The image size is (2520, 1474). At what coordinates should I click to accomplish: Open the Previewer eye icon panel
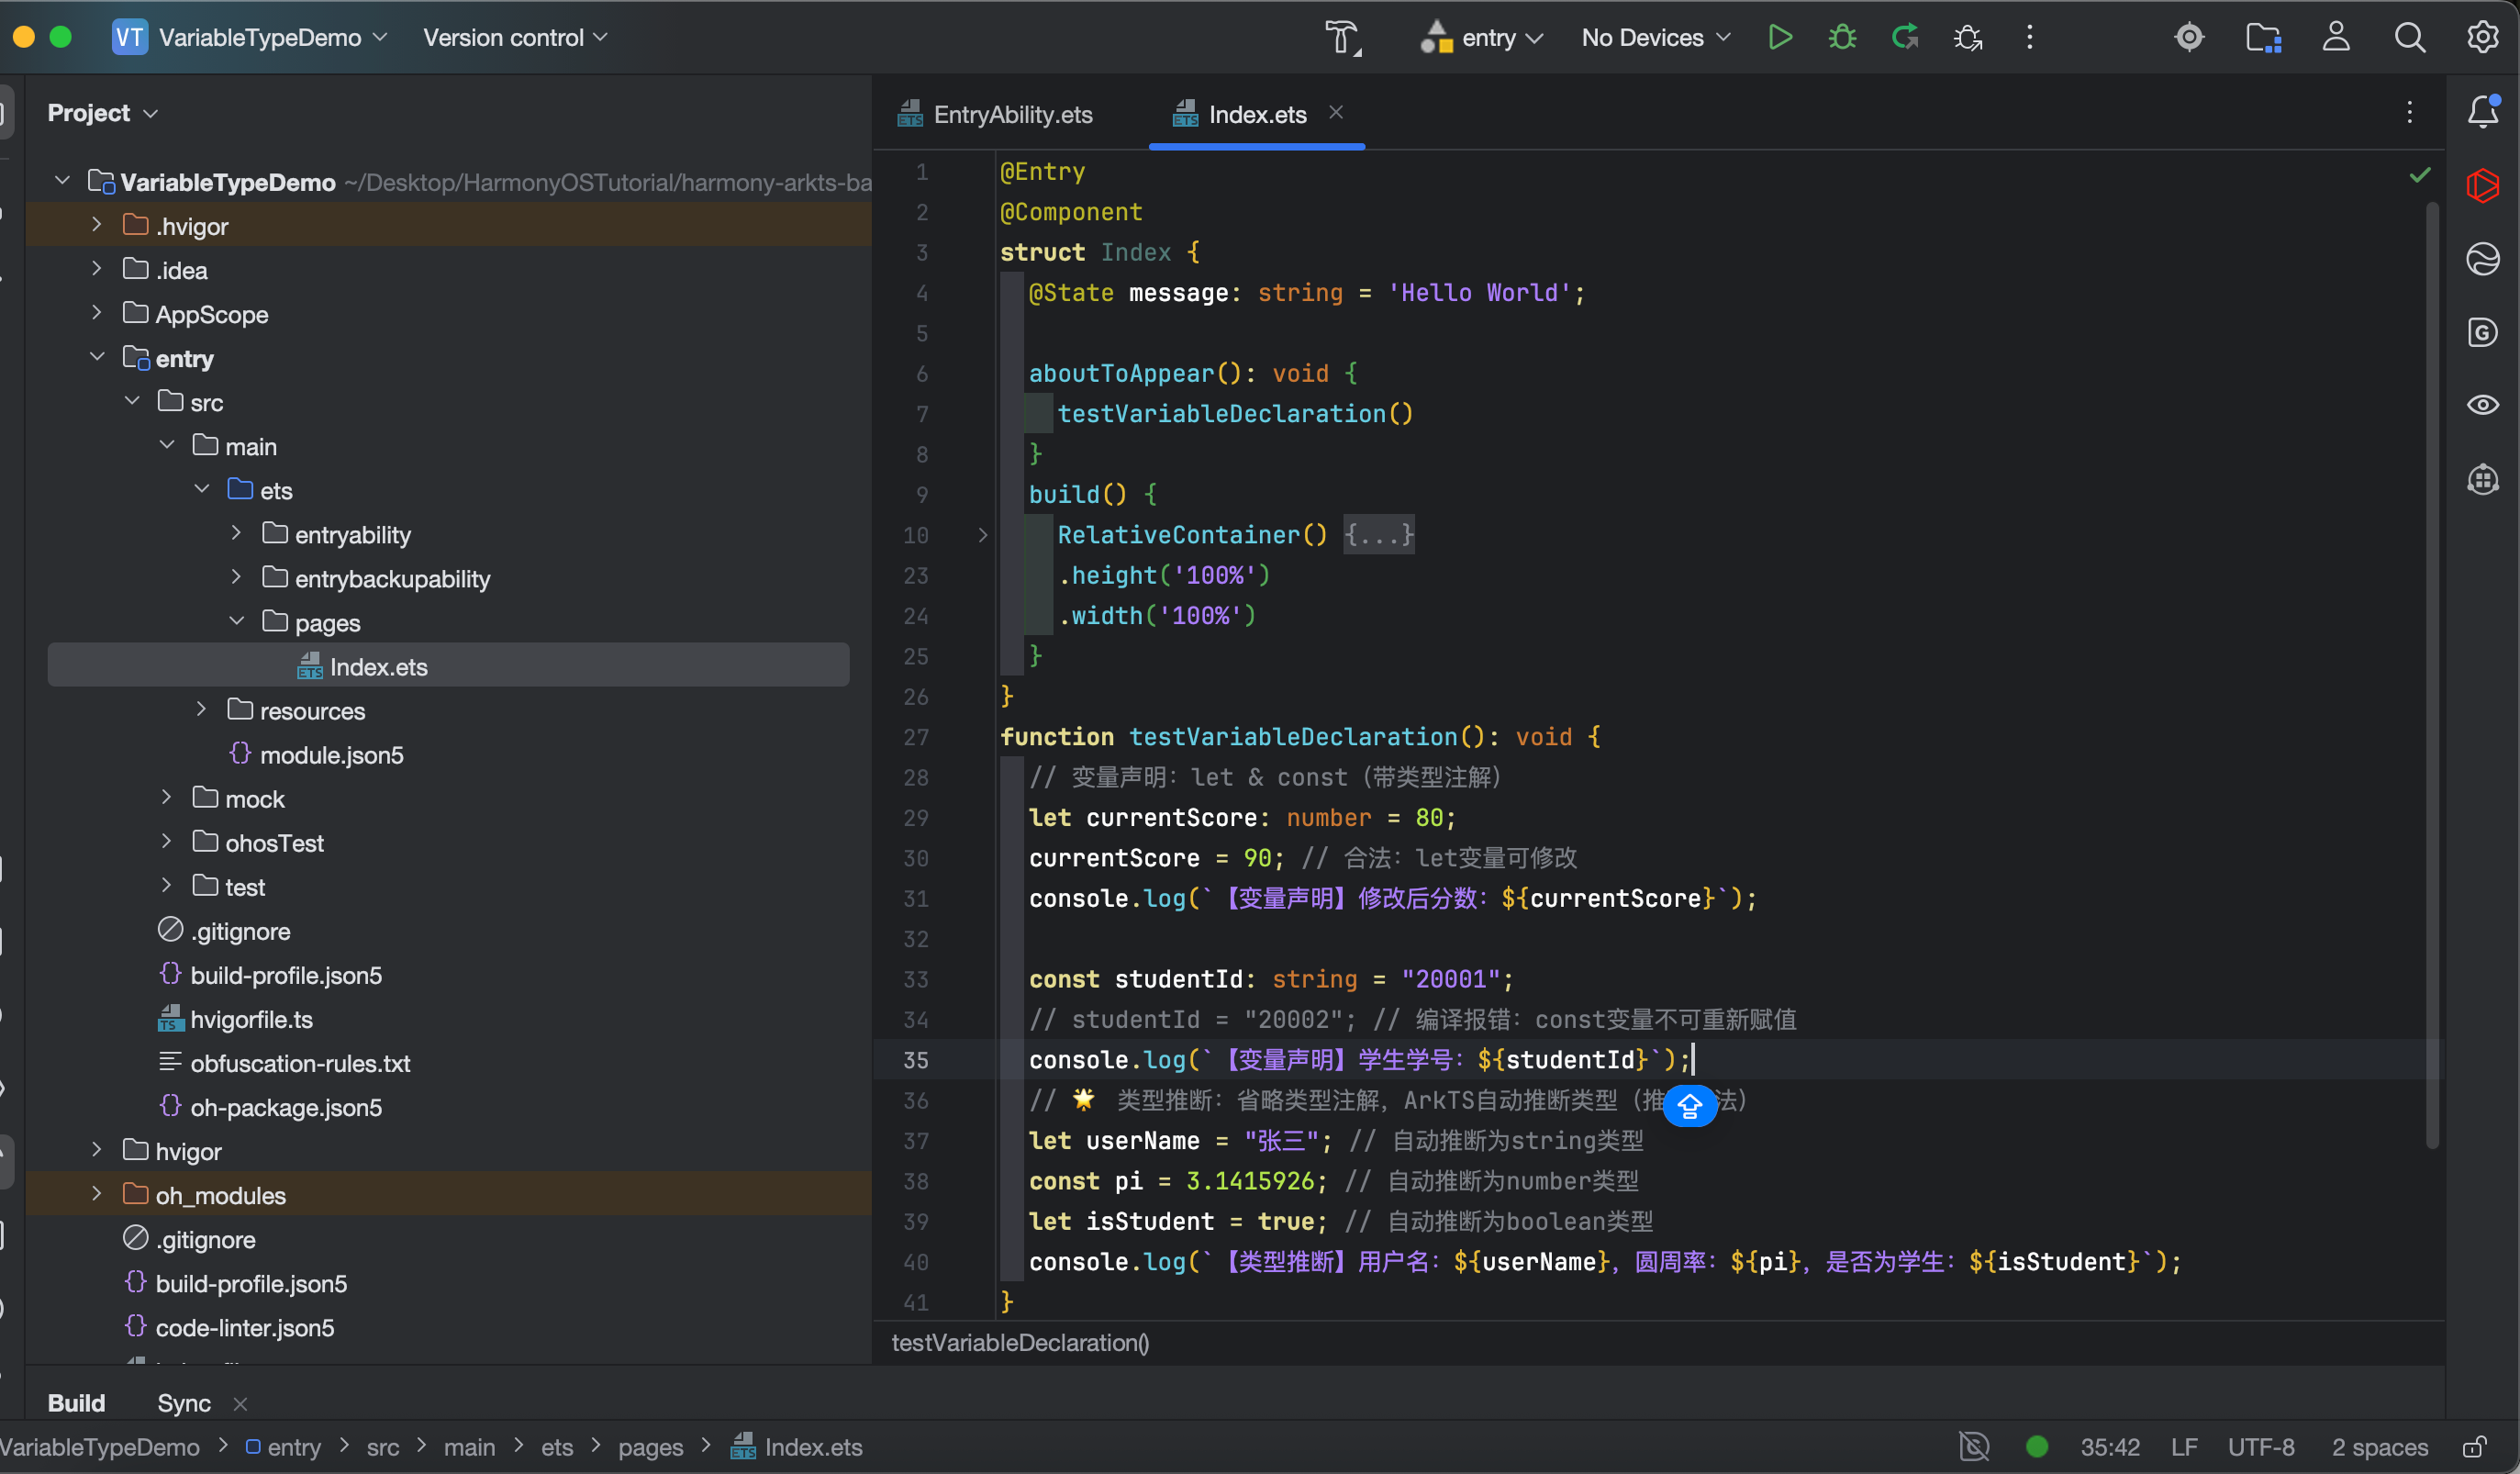(2483, 405)
